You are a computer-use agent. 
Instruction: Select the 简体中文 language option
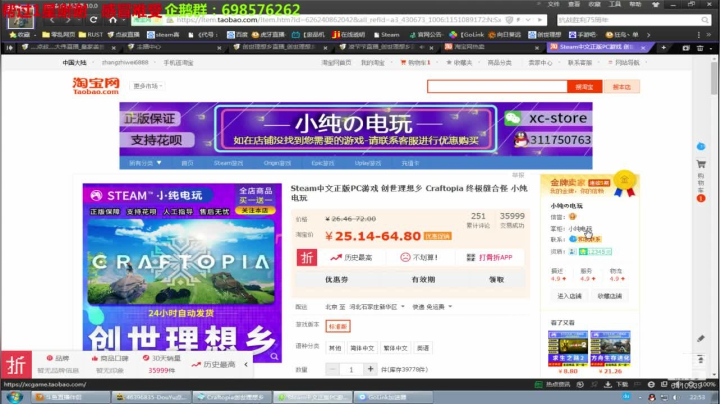point(362,348)
